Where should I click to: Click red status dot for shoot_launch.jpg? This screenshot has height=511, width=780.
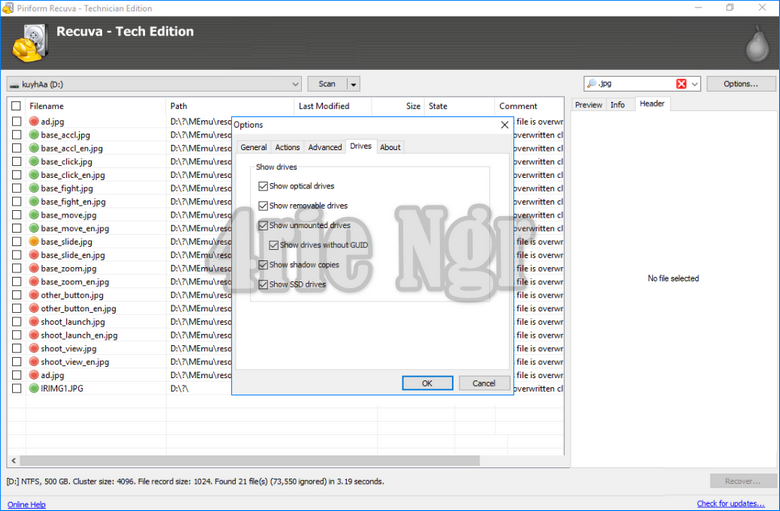point(34,321)
